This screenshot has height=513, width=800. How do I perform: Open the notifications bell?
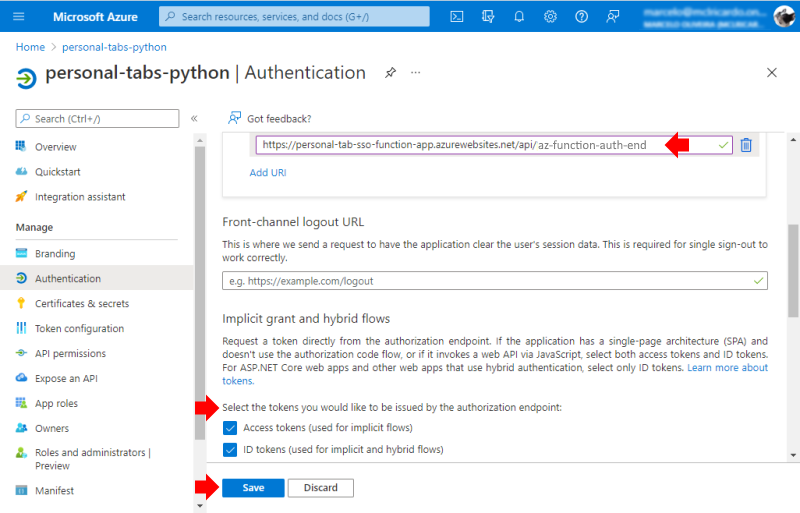[x=519, y=16]
